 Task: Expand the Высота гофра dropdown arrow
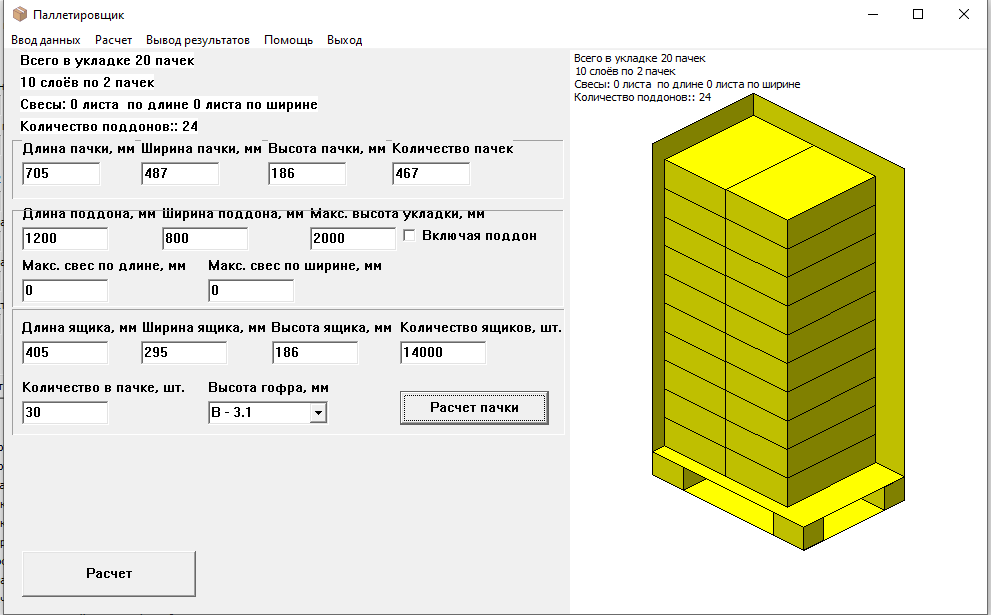tap(318, 413)
